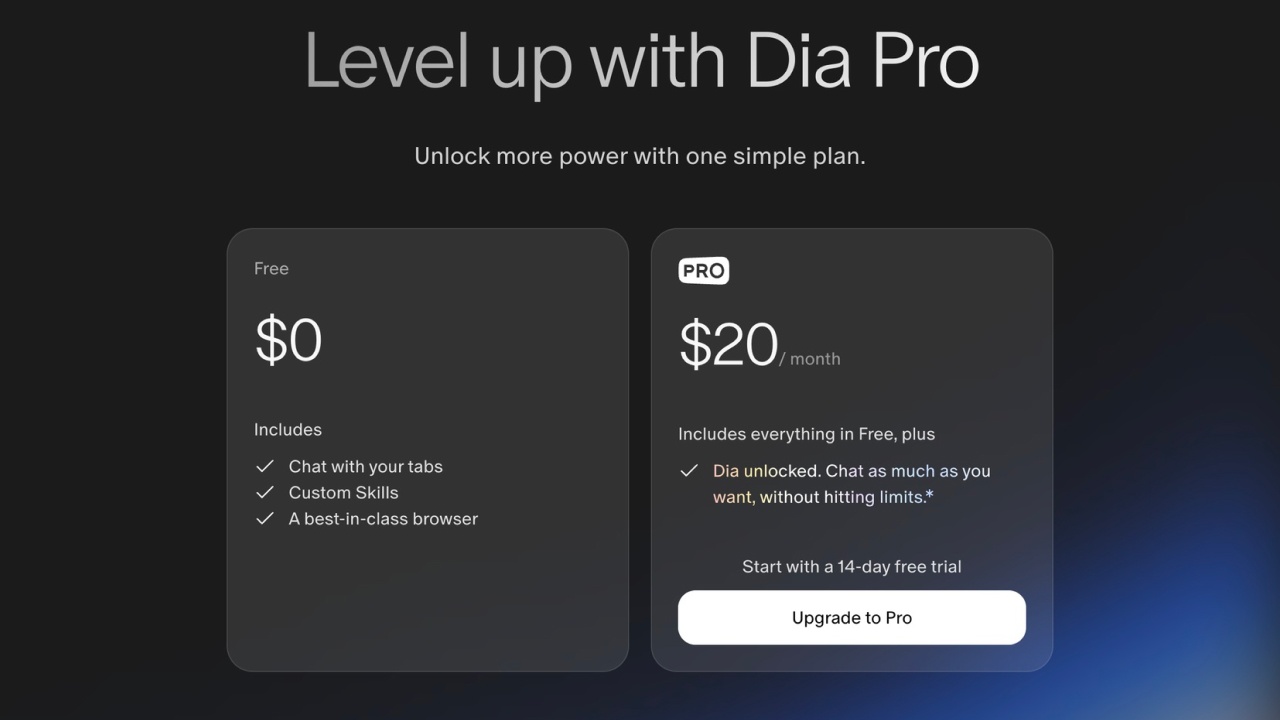This screenshot has height=720, width=1280.
Task: Click the $0 price on Free plan
Action: (288, 340)
